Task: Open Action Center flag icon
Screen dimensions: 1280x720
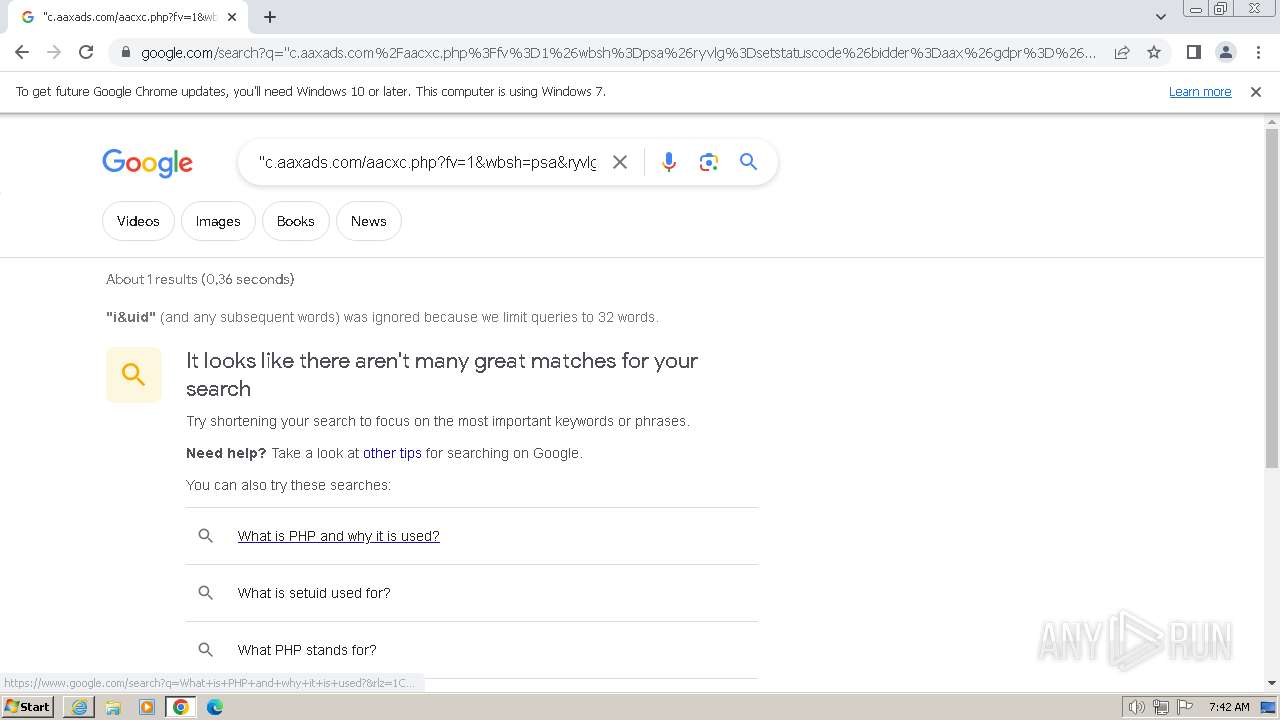Action: coord(1185,707)
